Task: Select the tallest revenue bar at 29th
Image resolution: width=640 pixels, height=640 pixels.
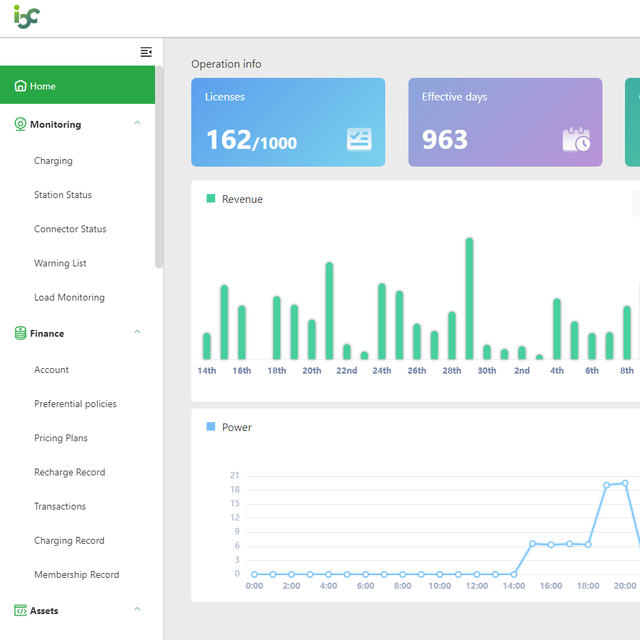Action: tap(469, 298)
